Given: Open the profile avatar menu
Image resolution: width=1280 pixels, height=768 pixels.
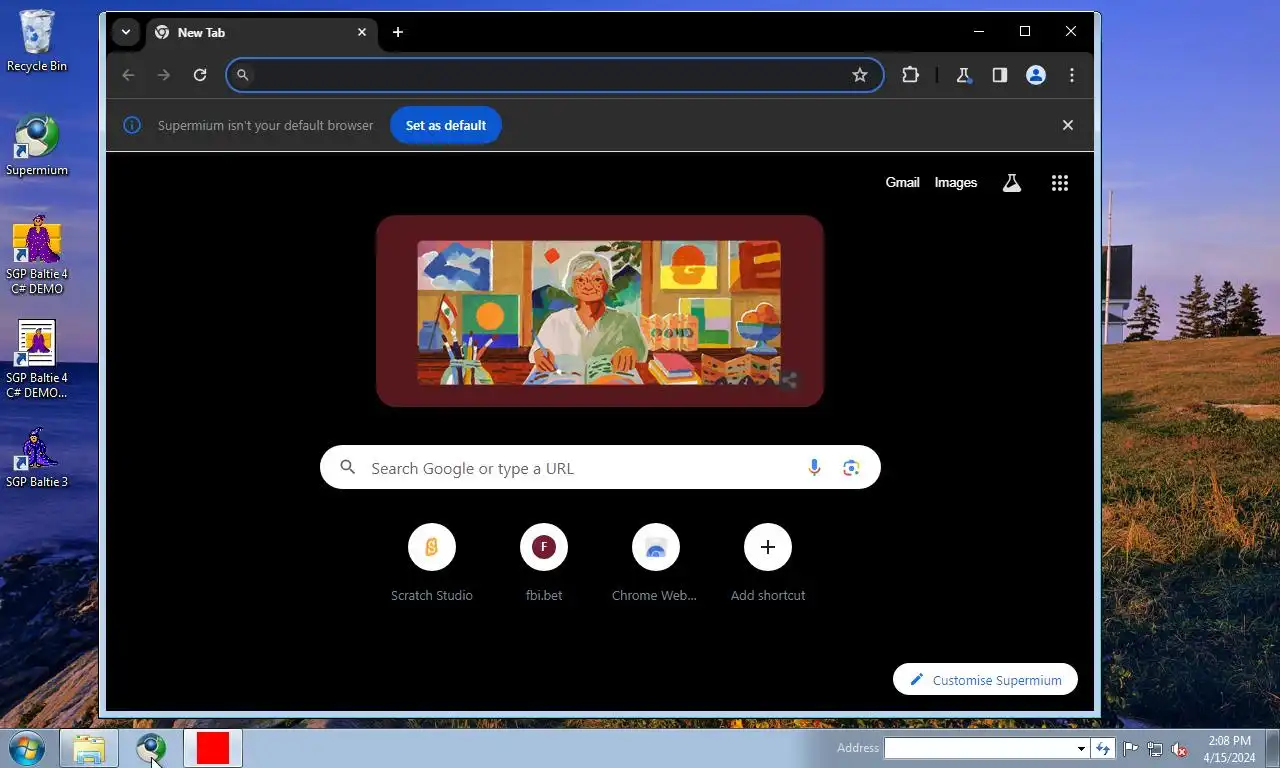Looking at the screenshot, I should (x=1036, y=75).
